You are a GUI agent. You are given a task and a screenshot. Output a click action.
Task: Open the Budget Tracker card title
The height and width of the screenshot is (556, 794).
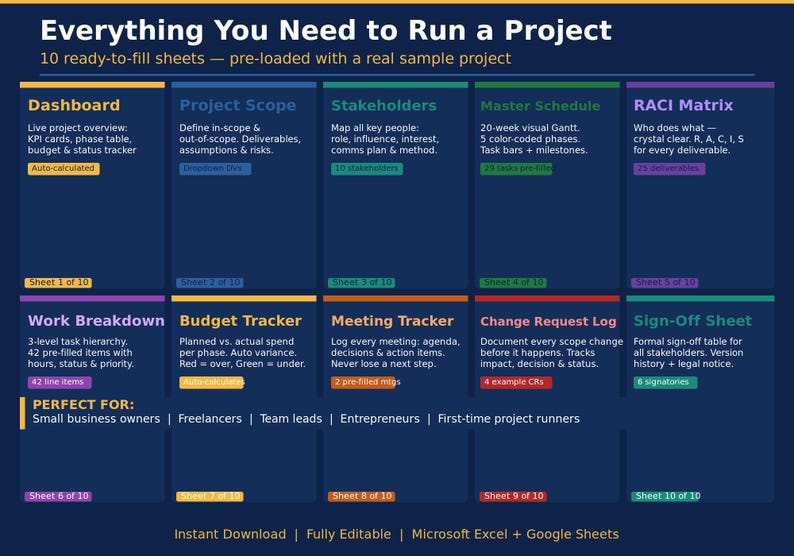coord(241,321)
